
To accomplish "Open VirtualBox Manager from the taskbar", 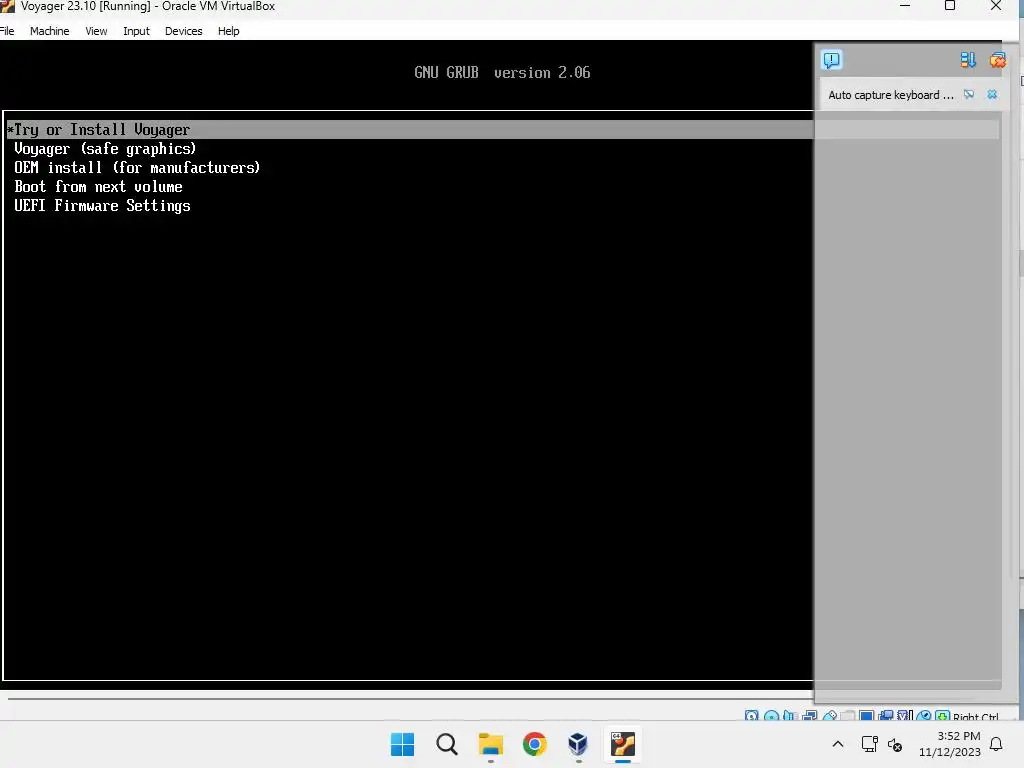I will pyautogui.click(x=578, y=744).
